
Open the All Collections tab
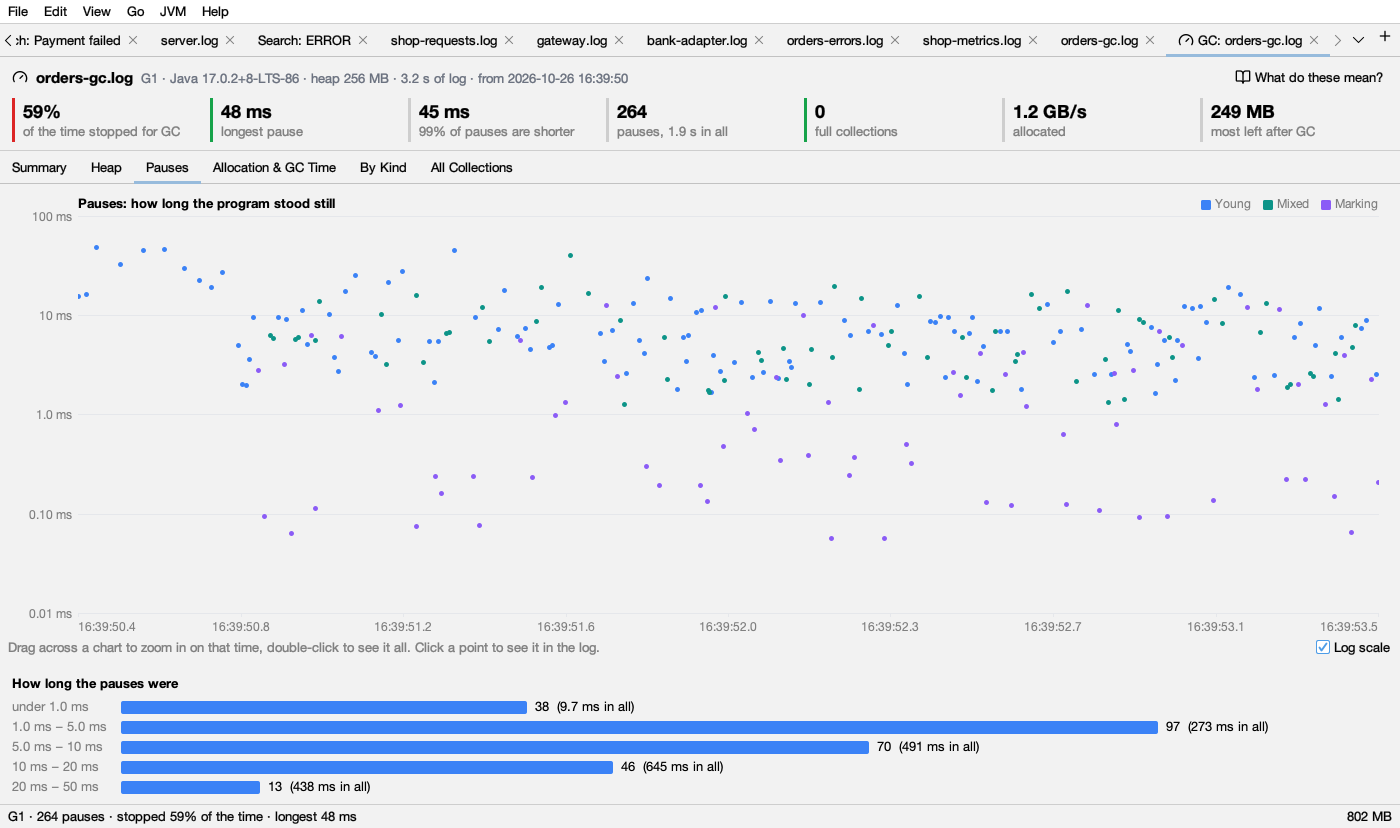[x=471, y=167]
